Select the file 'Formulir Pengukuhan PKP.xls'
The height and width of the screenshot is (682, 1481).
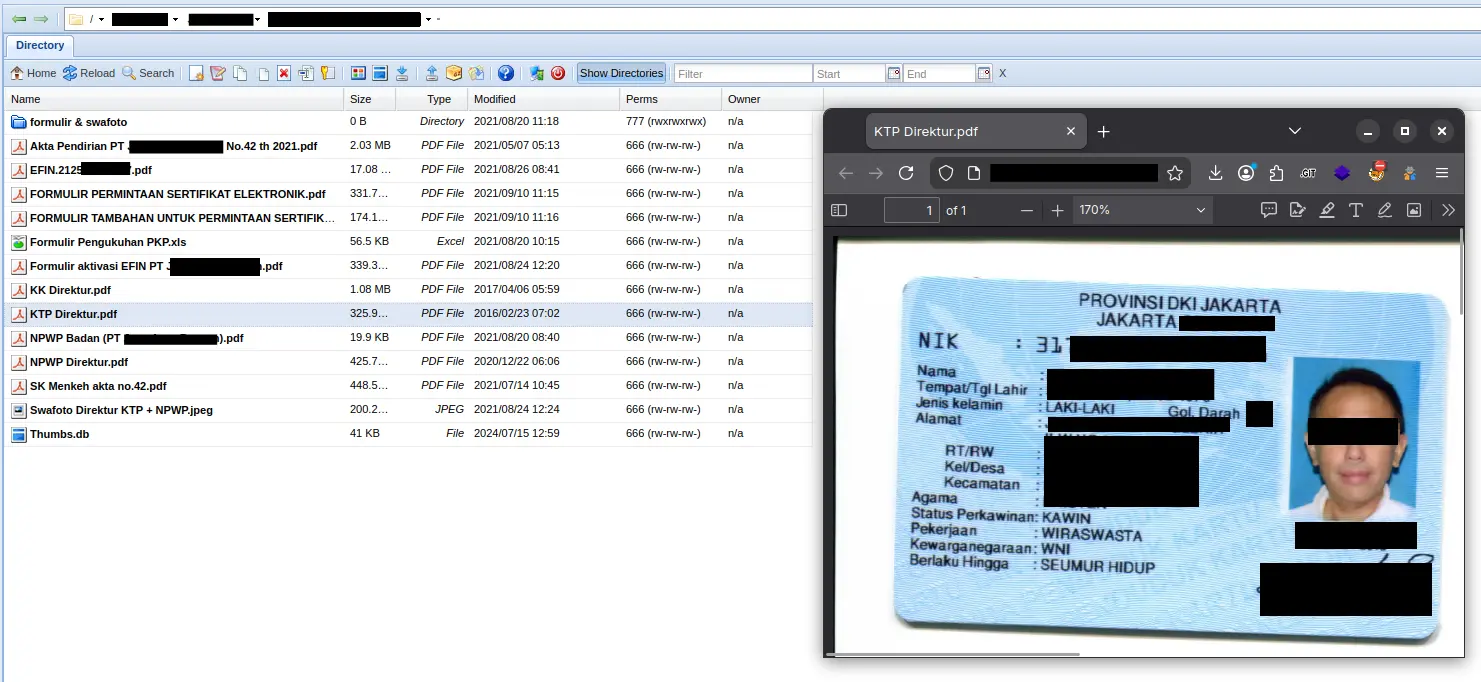pyautogui.click(x=108, y=242)
